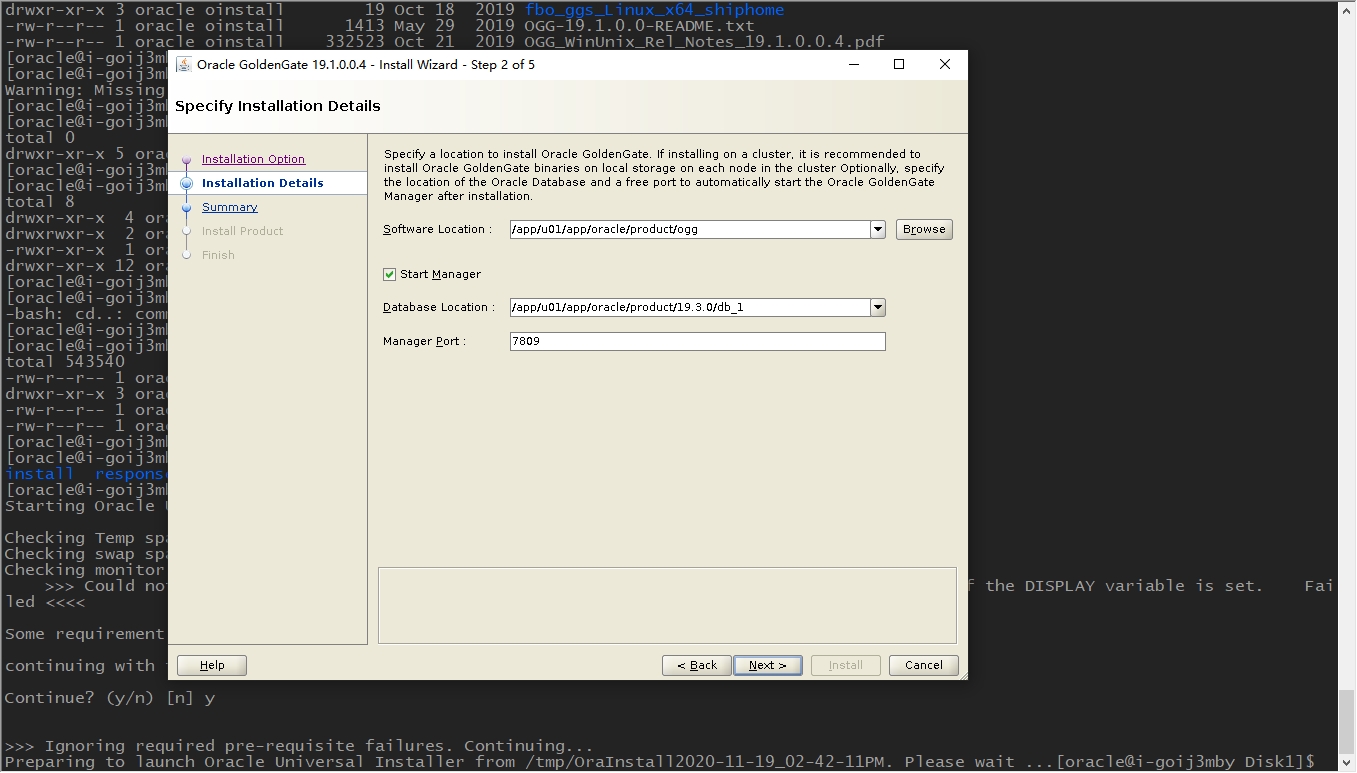The height and width of the screenshot is (773, 1357).
Task: Open the Database Location dropdown
Action: (877, 307)
